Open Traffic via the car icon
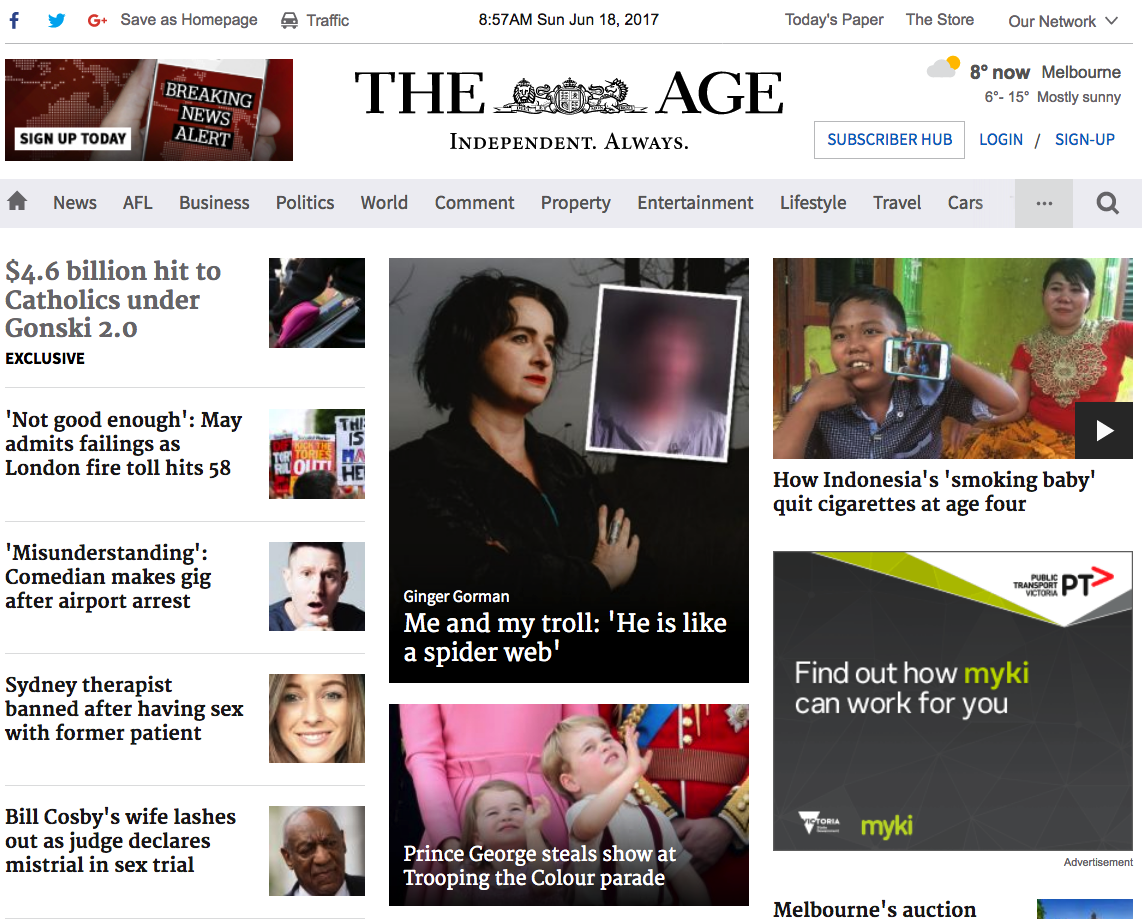Screen dimensions: 1142x919 pyautogui.click(x=289, y=20)
